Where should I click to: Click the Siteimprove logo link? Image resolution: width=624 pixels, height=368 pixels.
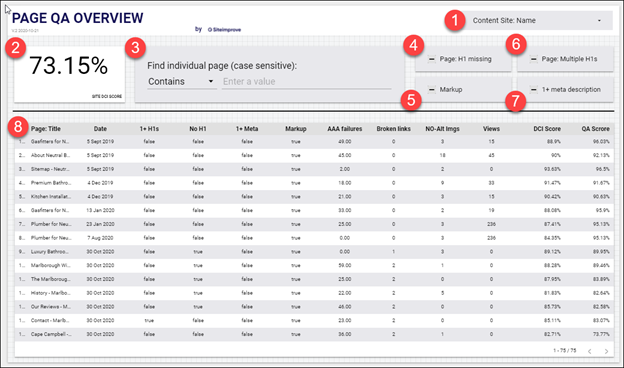click(x=224, y=29)
